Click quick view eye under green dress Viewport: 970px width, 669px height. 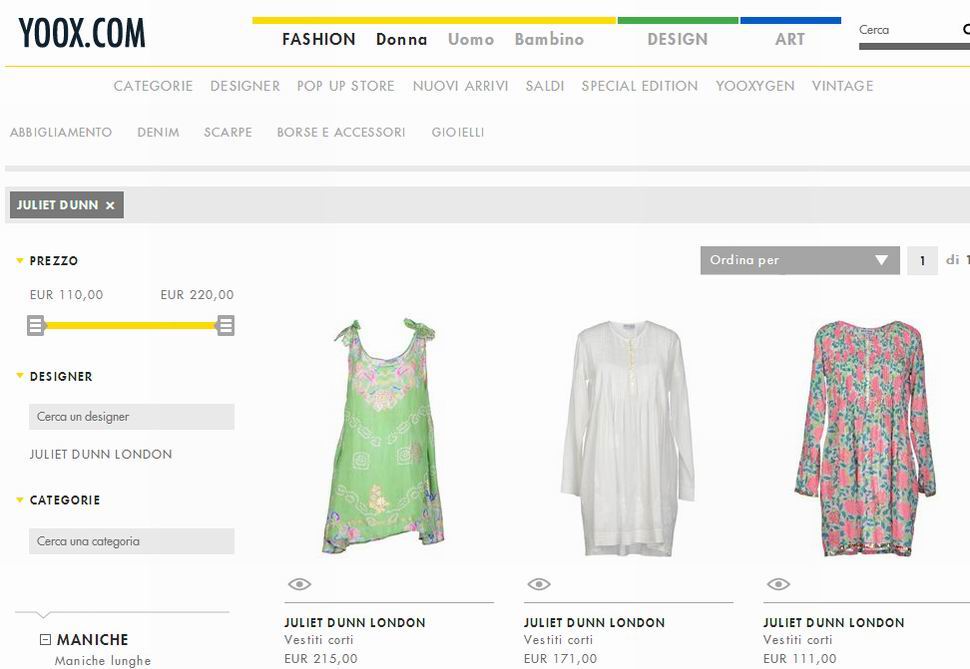(x=299, y=584)
